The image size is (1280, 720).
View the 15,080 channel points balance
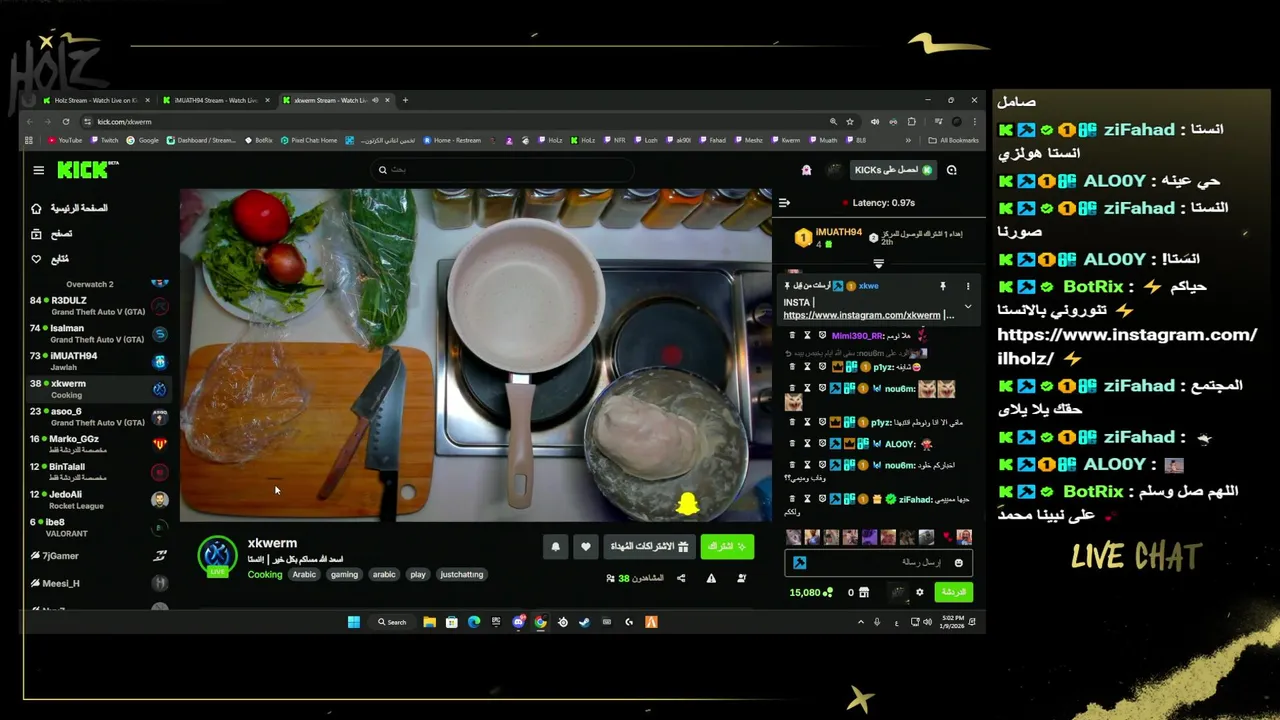(811, 592)
